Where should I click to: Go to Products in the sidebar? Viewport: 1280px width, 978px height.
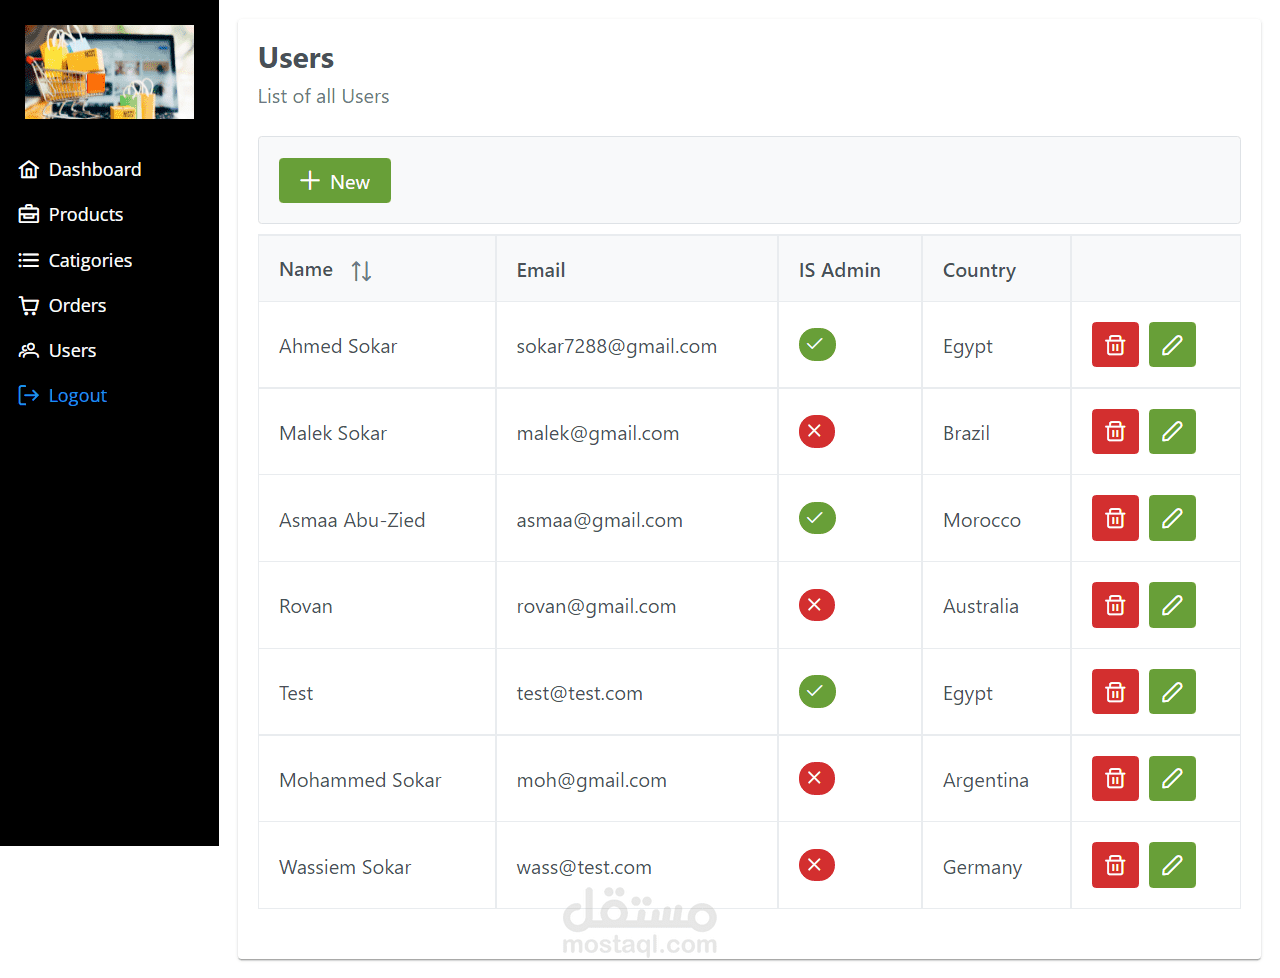click(71, 214)
